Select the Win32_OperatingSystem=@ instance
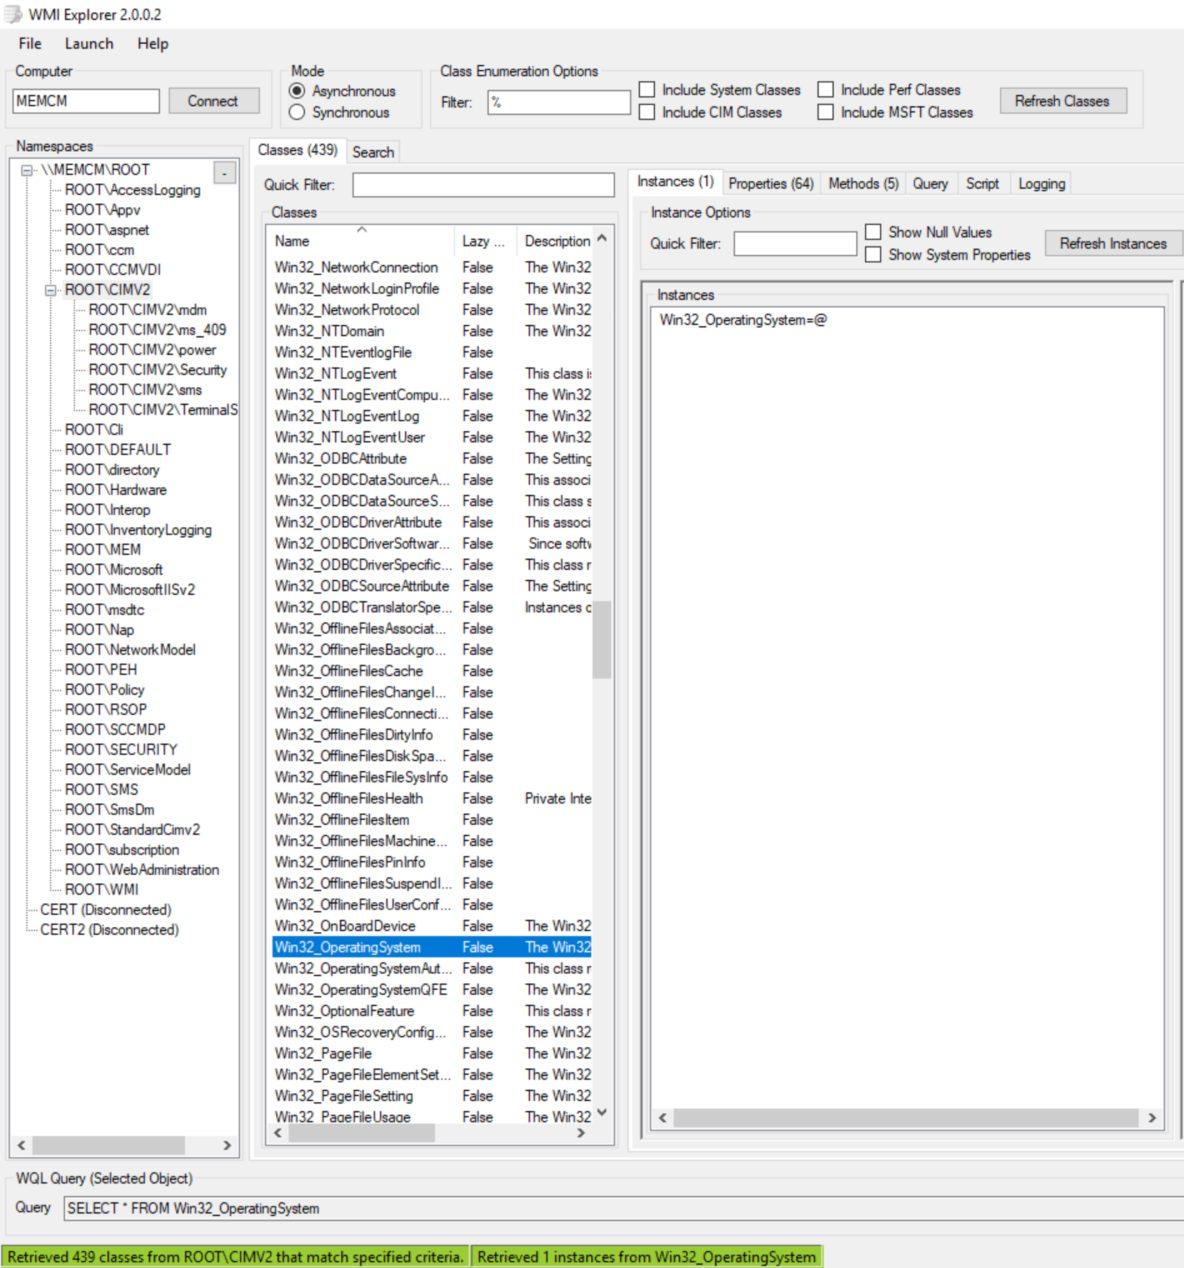 pos(743,320)
